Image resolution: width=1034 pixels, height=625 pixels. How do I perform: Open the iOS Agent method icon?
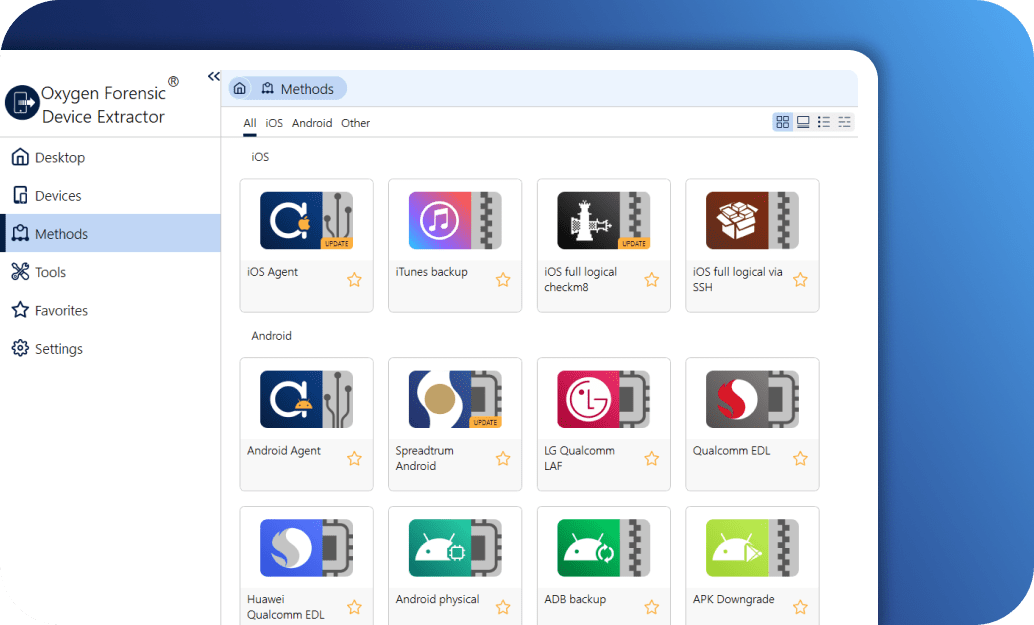[x=306, y=220]
